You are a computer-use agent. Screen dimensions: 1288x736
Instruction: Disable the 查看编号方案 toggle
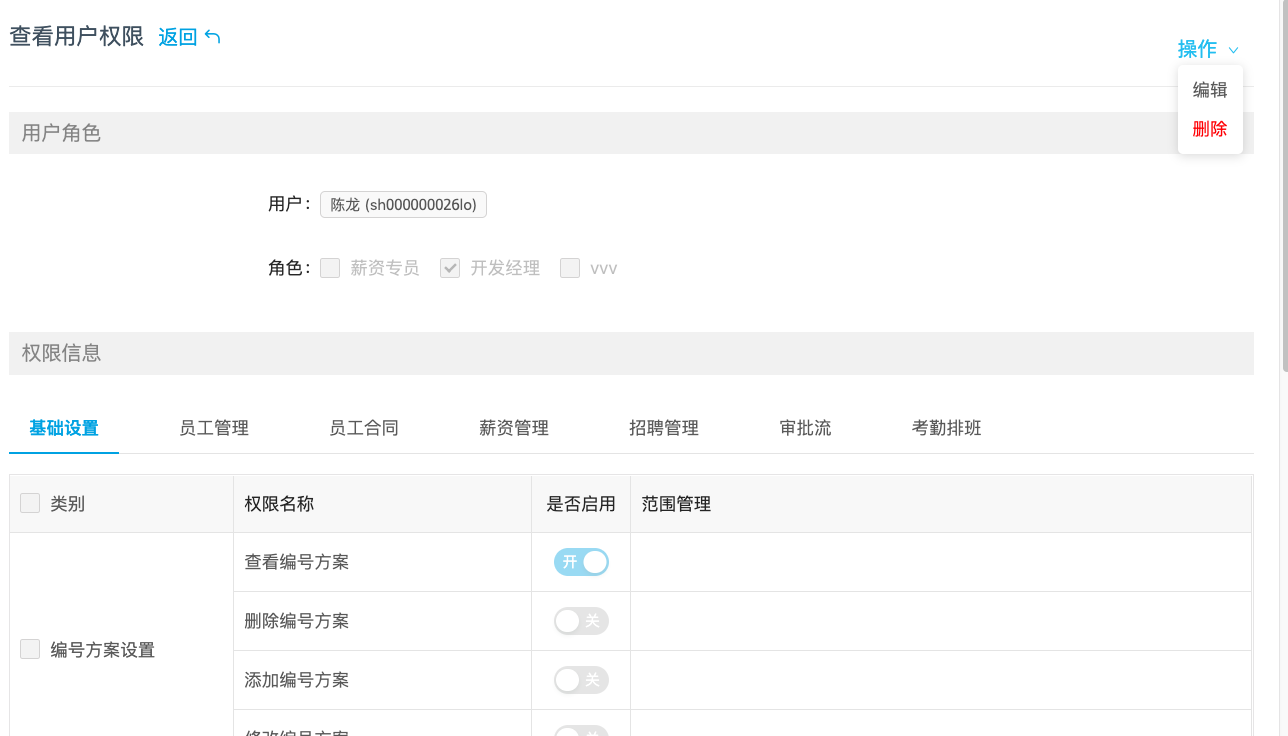[x=581, y=562]
